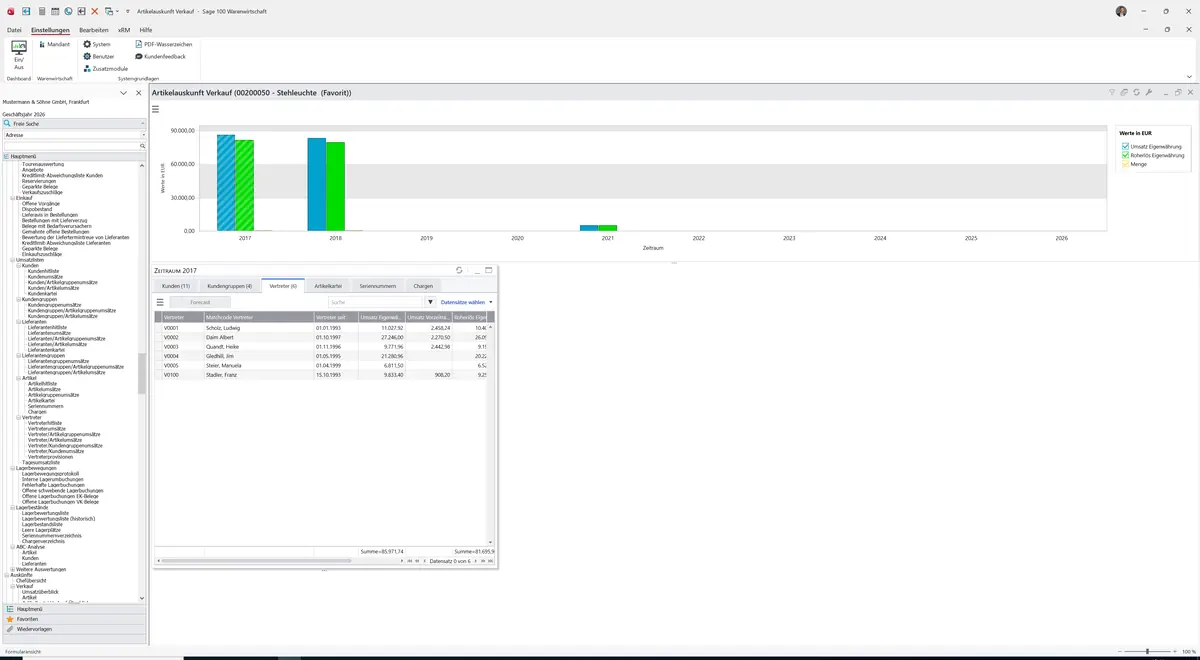The image size is (1200, 660).
Task: Click the Suche field in Zeitraum panel
Action: click(375, 301)
